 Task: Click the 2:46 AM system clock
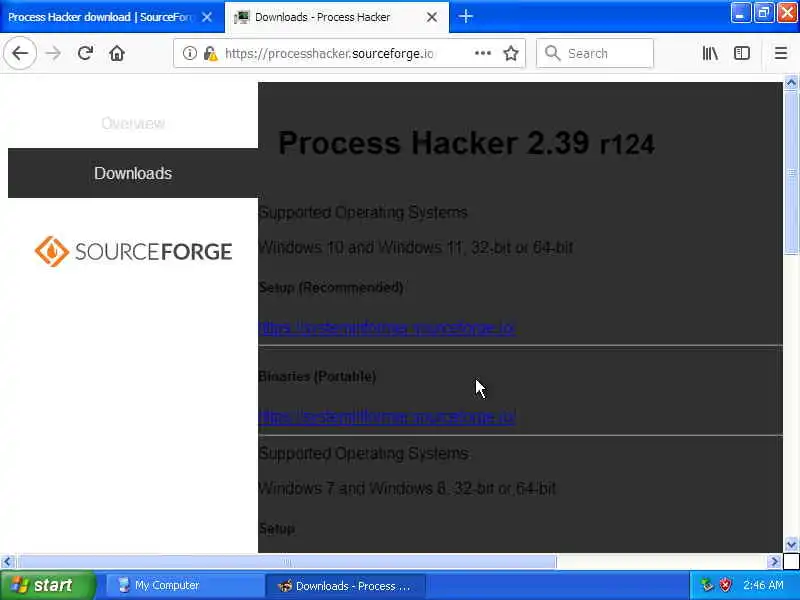tap(763, 585)
